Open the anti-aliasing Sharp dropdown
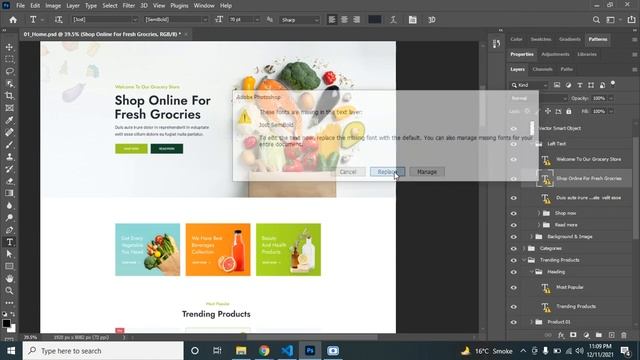This screenshot has height=360, width=640. point(300,20)
